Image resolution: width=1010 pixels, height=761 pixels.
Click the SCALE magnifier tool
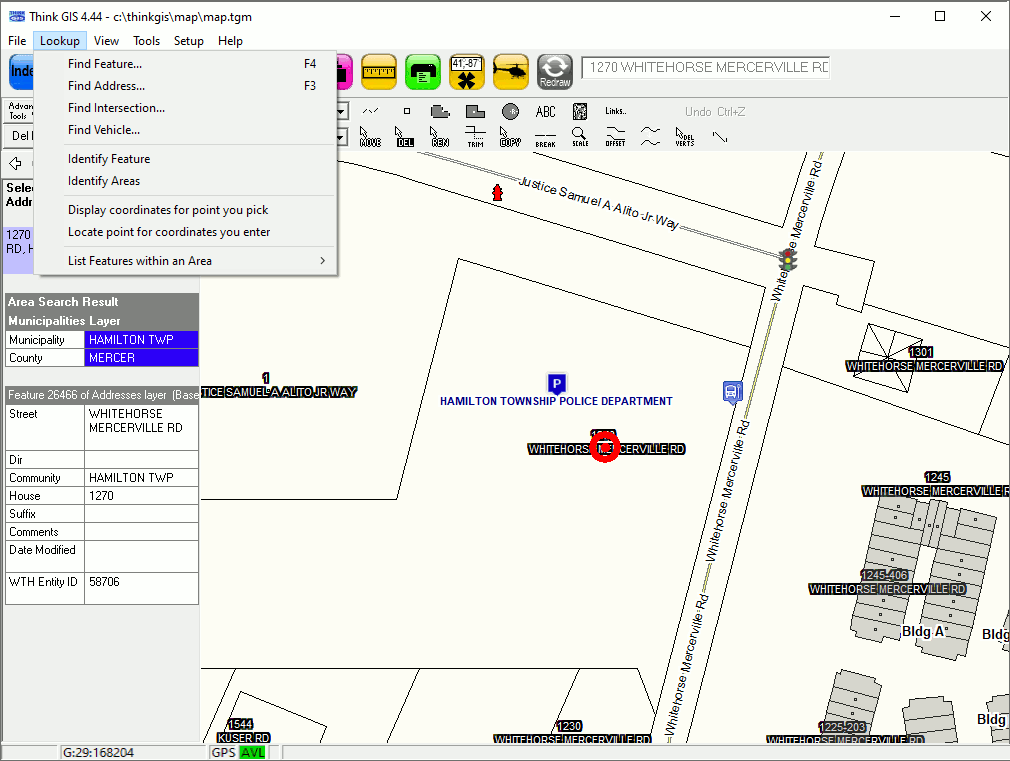580,137
